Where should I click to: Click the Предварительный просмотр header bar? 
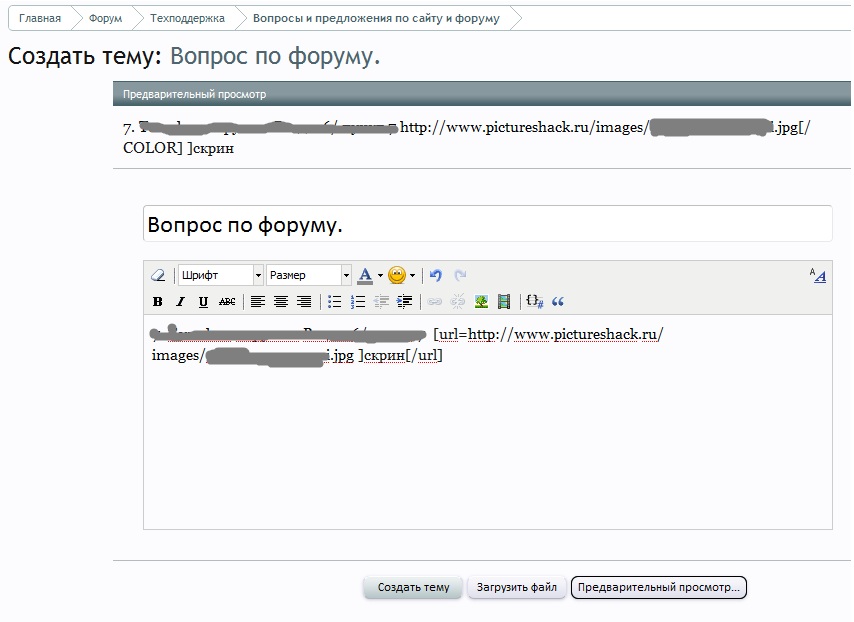click(481, 94)
